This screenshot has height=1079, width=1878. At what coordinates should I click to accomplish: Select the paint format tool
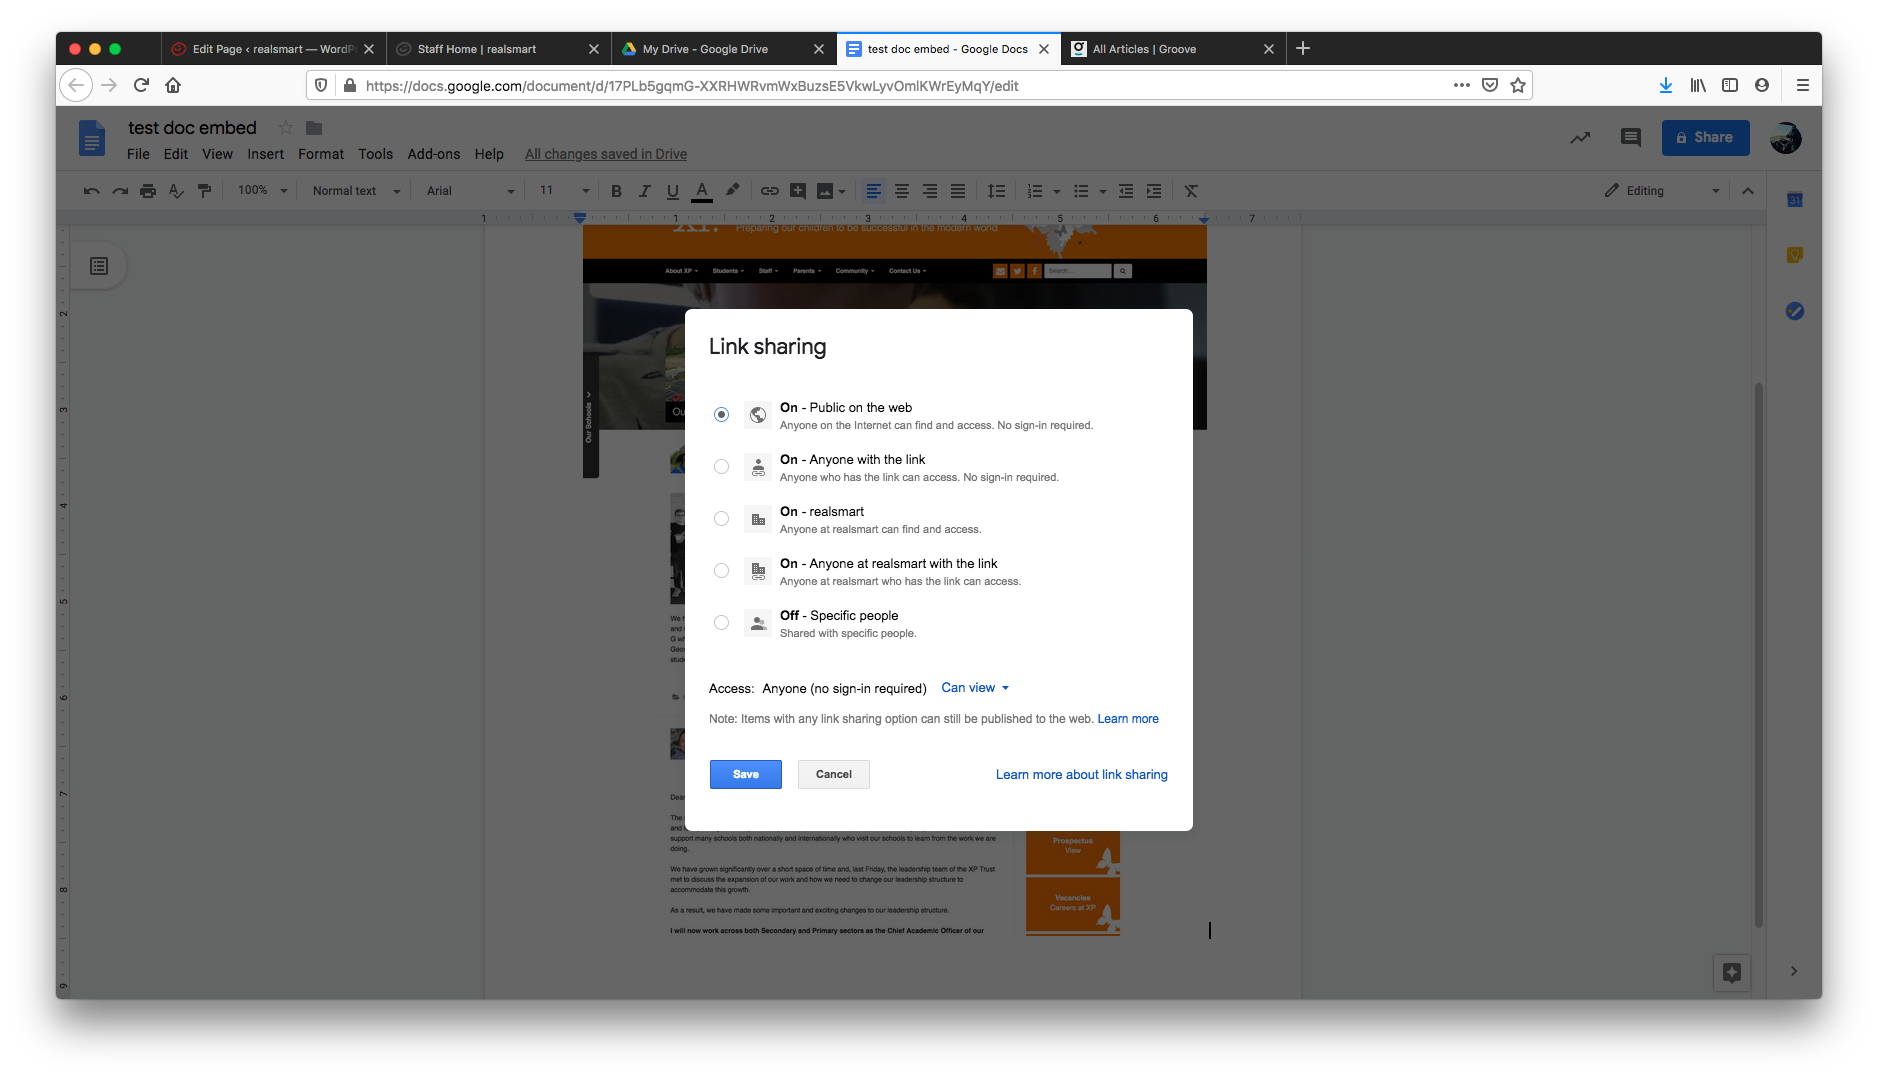pyautogui.click(x=204, y=191)
